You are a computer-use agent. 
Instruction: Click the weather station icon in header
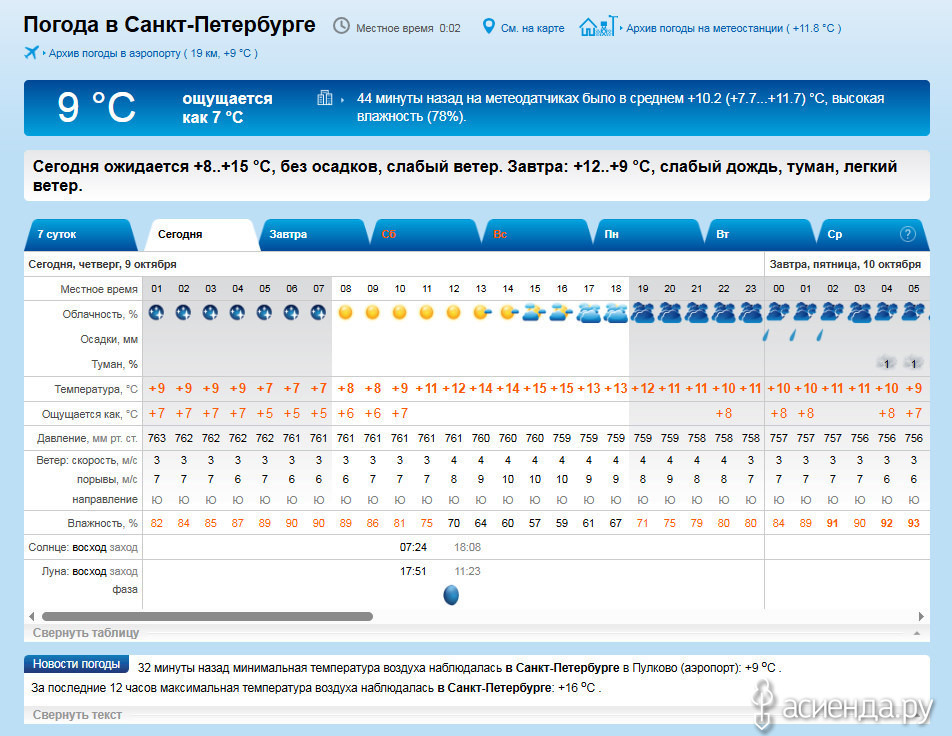tap(599, 26)
